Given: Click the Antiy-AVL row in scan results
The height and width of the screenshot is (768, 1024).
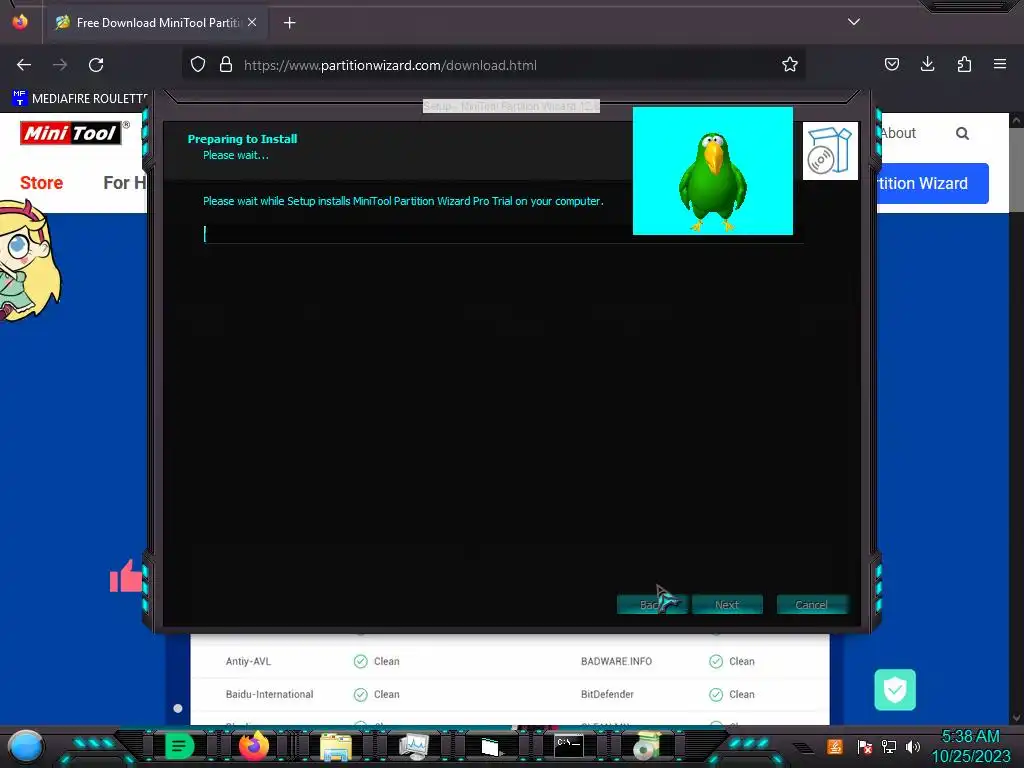Looking at the screenshot, I should coord(369,661).
